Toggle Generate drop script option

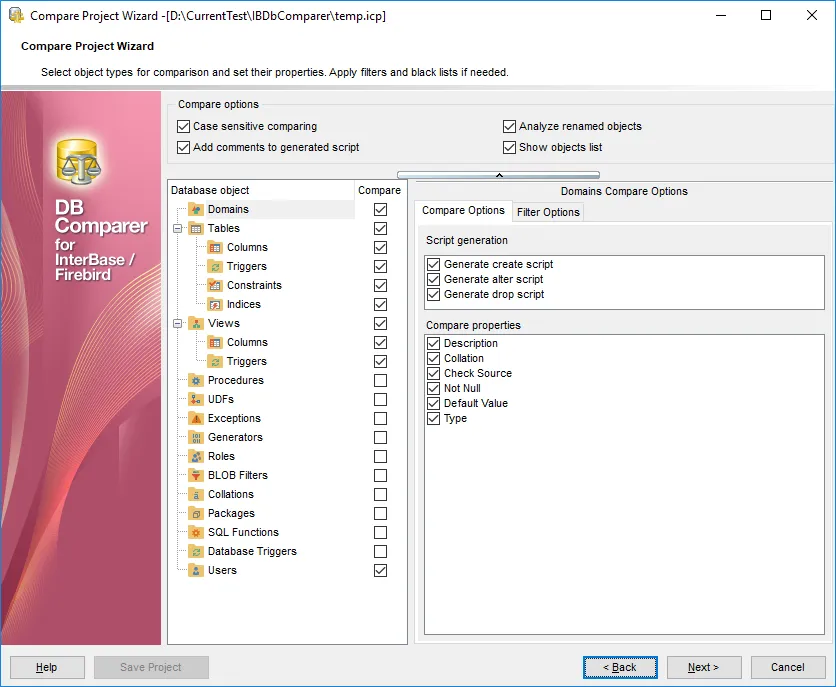433,294
